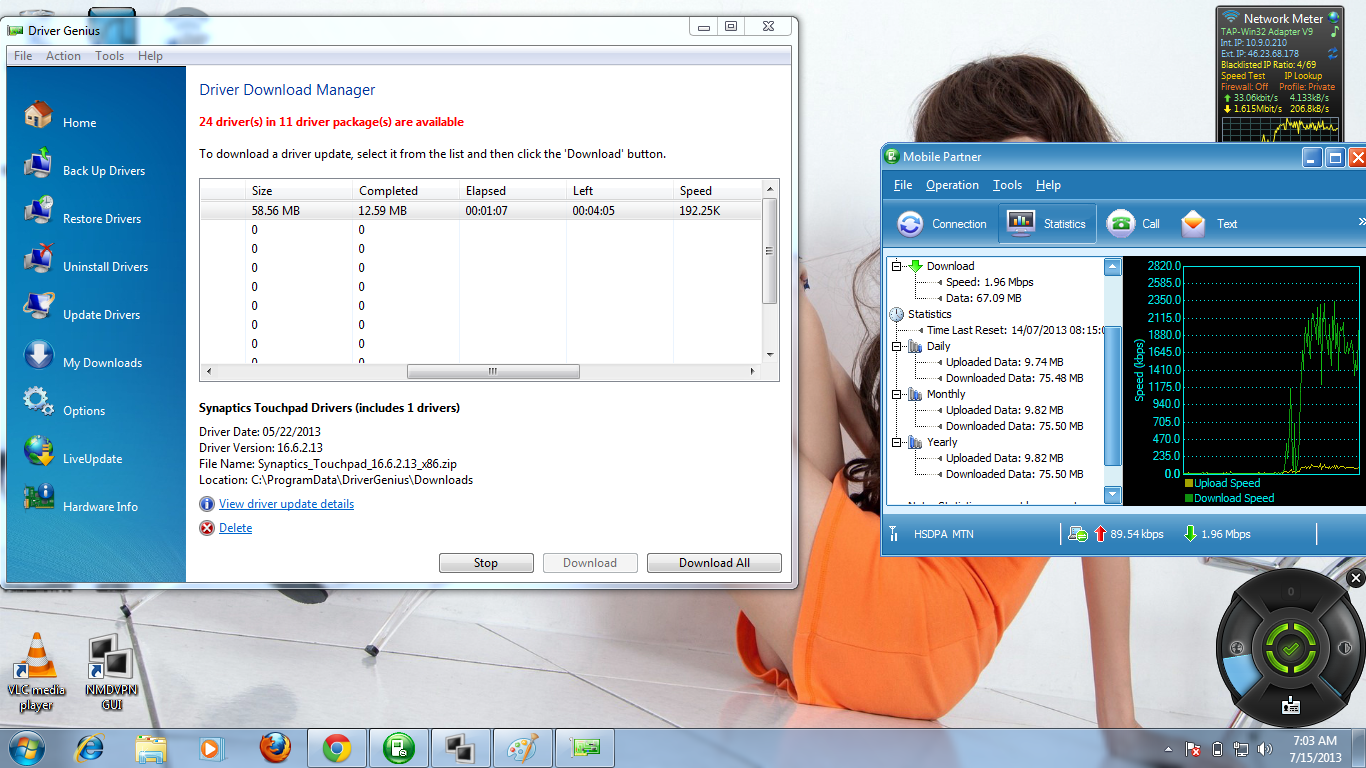Open Google Chrome from the taskbar
The width and height of the screenshot is (1366, 768).
click(337, 747)
